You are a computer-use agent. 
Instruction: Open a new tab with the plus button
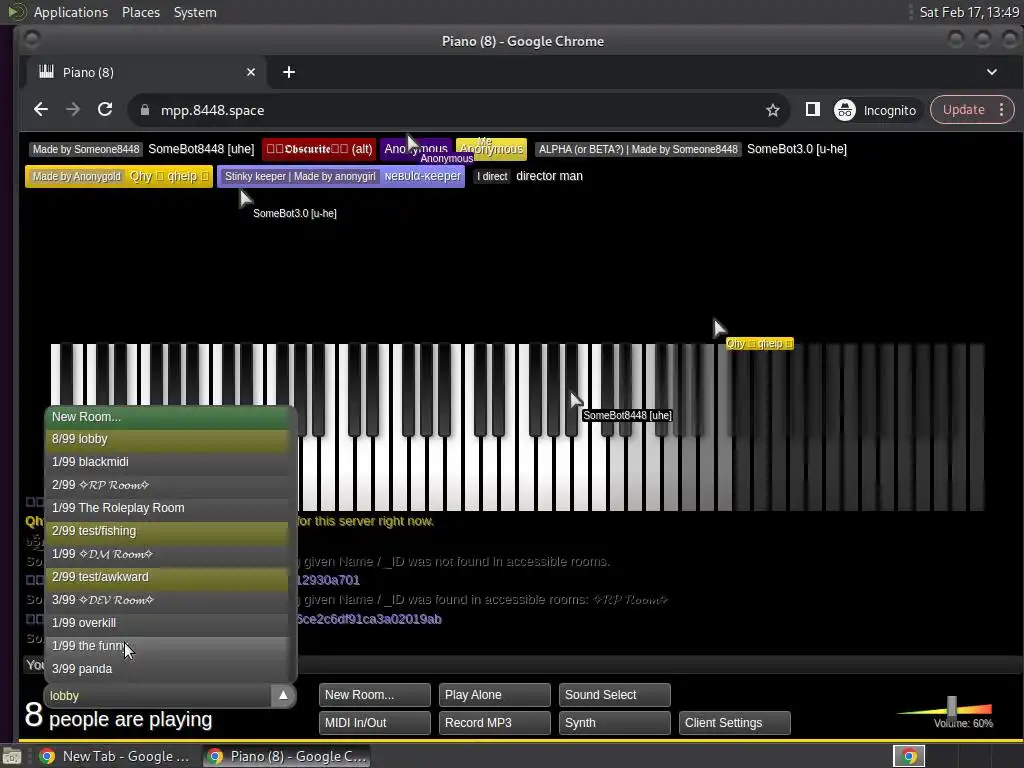(289, 72)
